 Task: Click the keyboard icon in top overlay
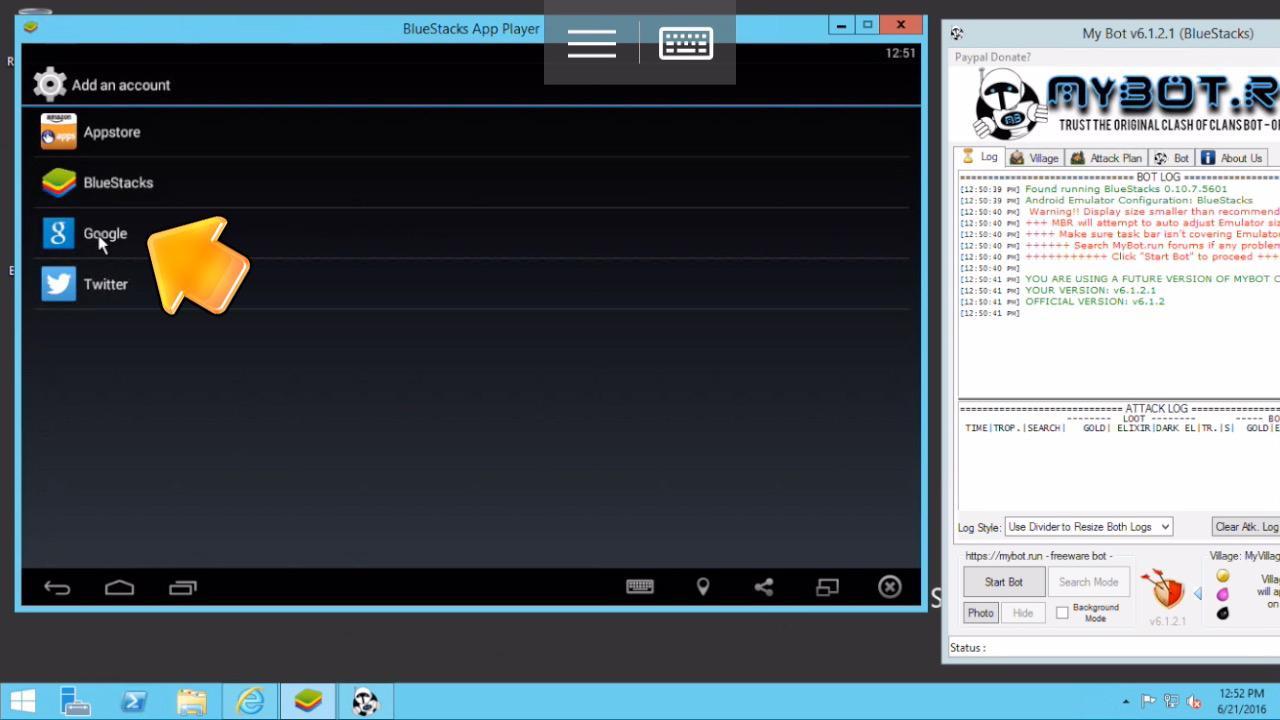[x=686, y=43]
